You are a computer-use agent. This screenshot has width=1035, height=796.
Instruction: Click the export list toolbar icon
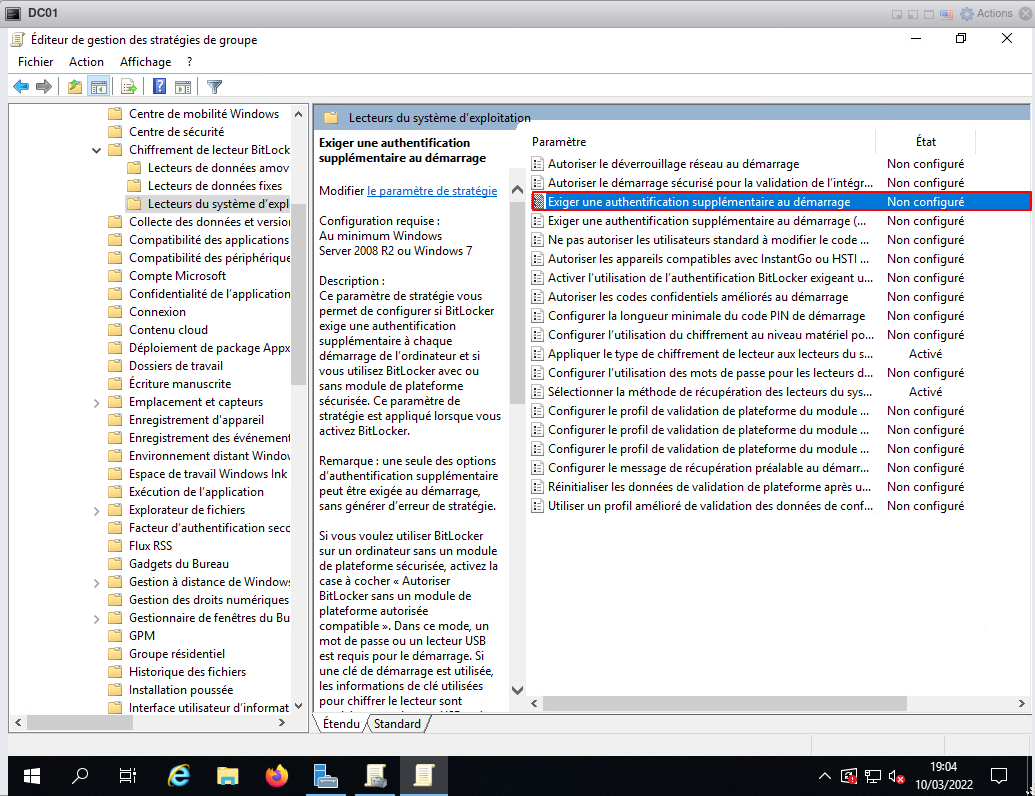[x=129, y=87]
